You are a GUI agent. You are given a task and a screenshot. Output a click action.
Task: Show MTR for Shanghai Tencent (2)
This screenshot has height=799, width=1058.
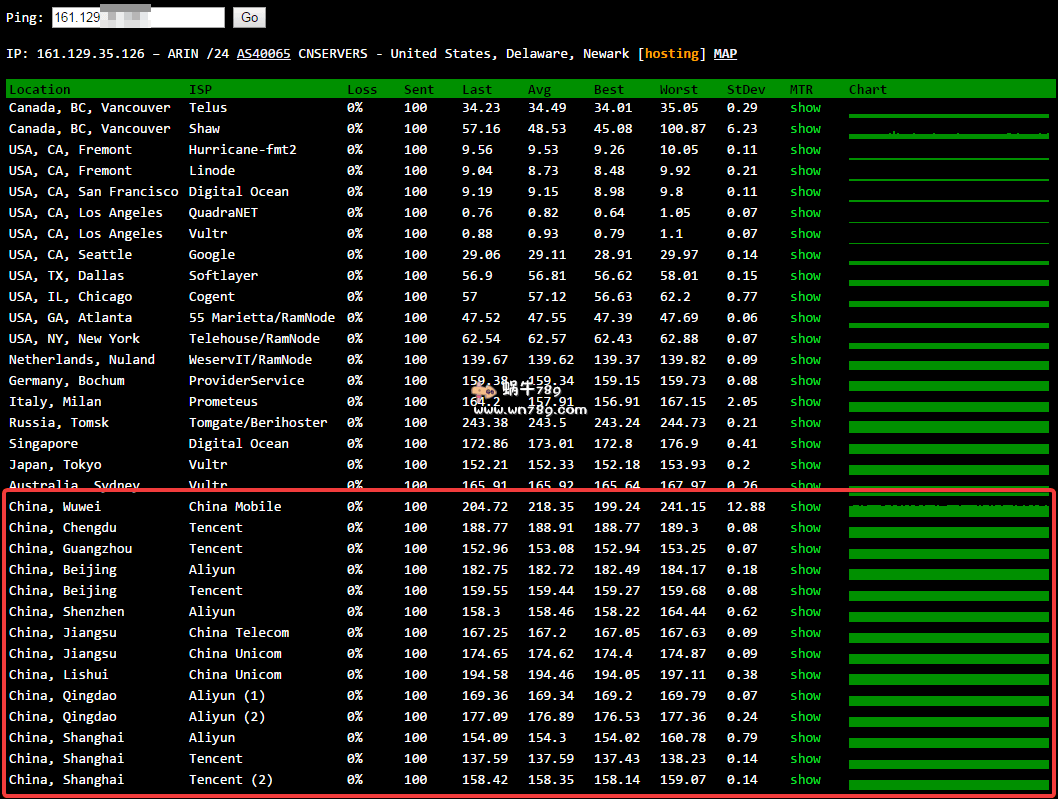tap(805, 780)
